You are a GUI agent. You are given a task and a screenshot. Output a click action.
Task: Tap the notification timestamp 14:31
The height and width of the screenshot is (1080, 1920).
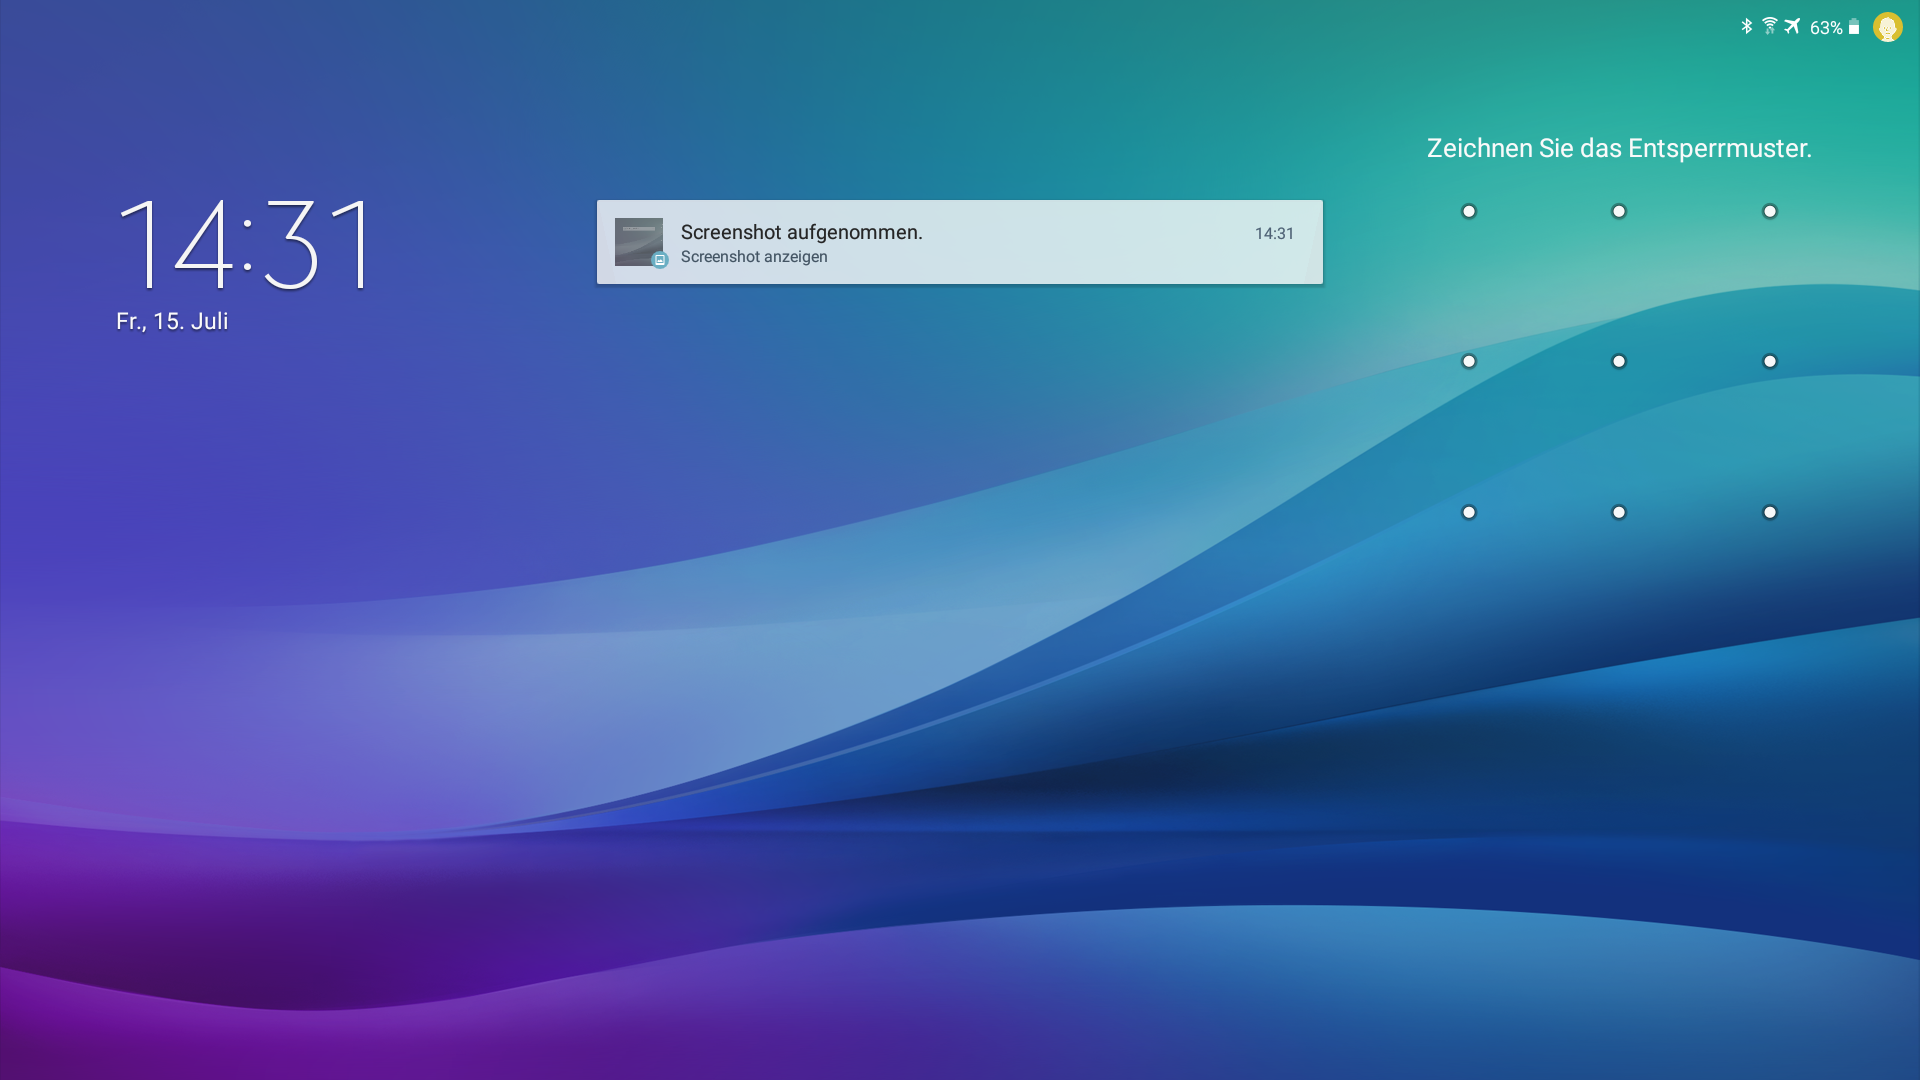tap(1274, 233)
